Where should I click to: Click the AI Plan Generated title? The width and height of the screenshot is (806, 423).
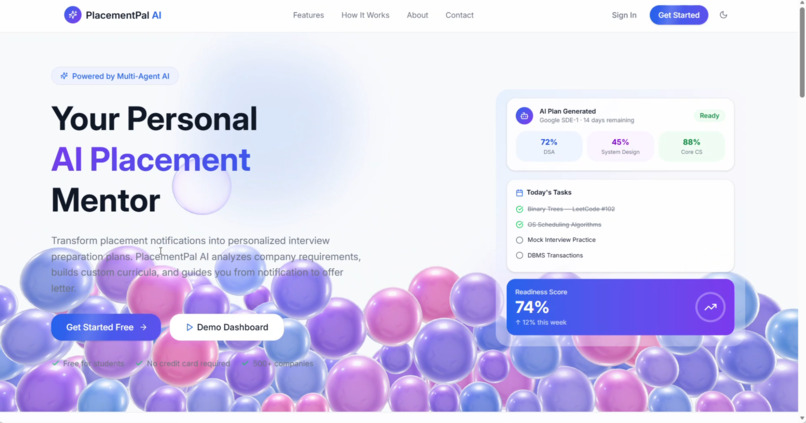coord(567,111)
